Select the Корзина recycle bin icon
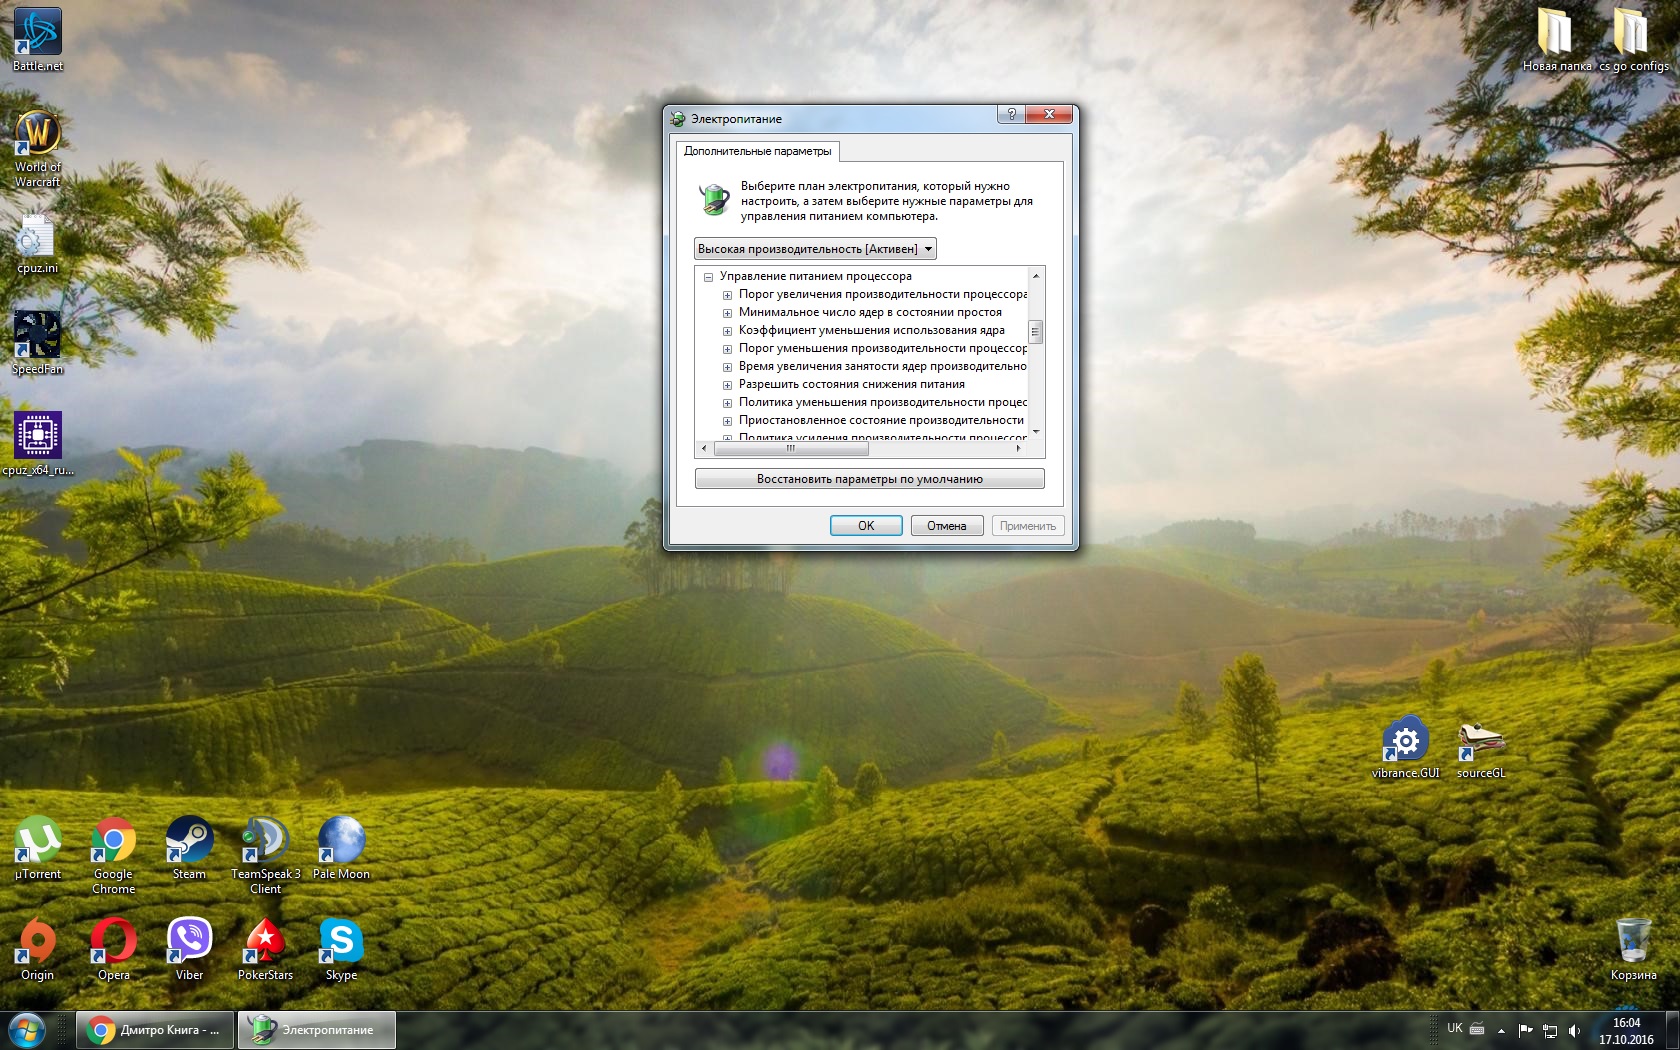 coord(1634,949)
